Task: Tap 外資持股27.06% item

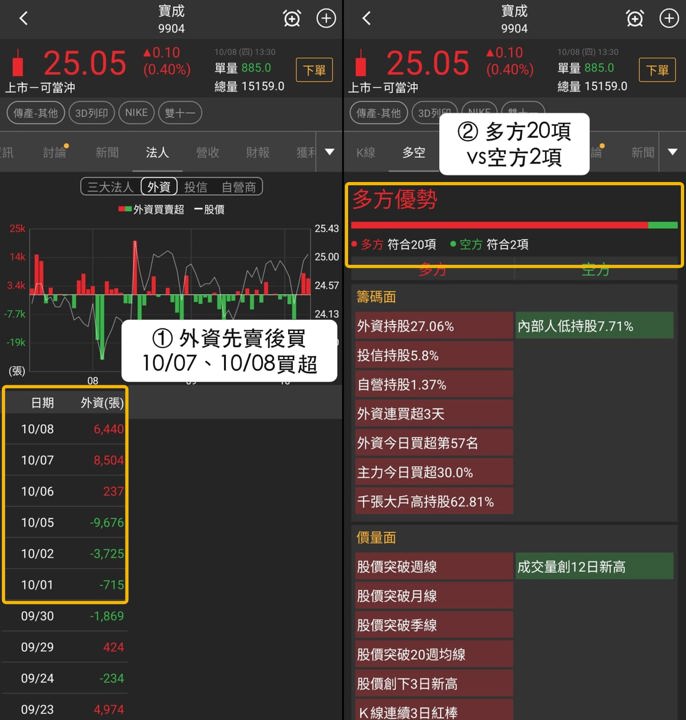Action: click(433, 326)
